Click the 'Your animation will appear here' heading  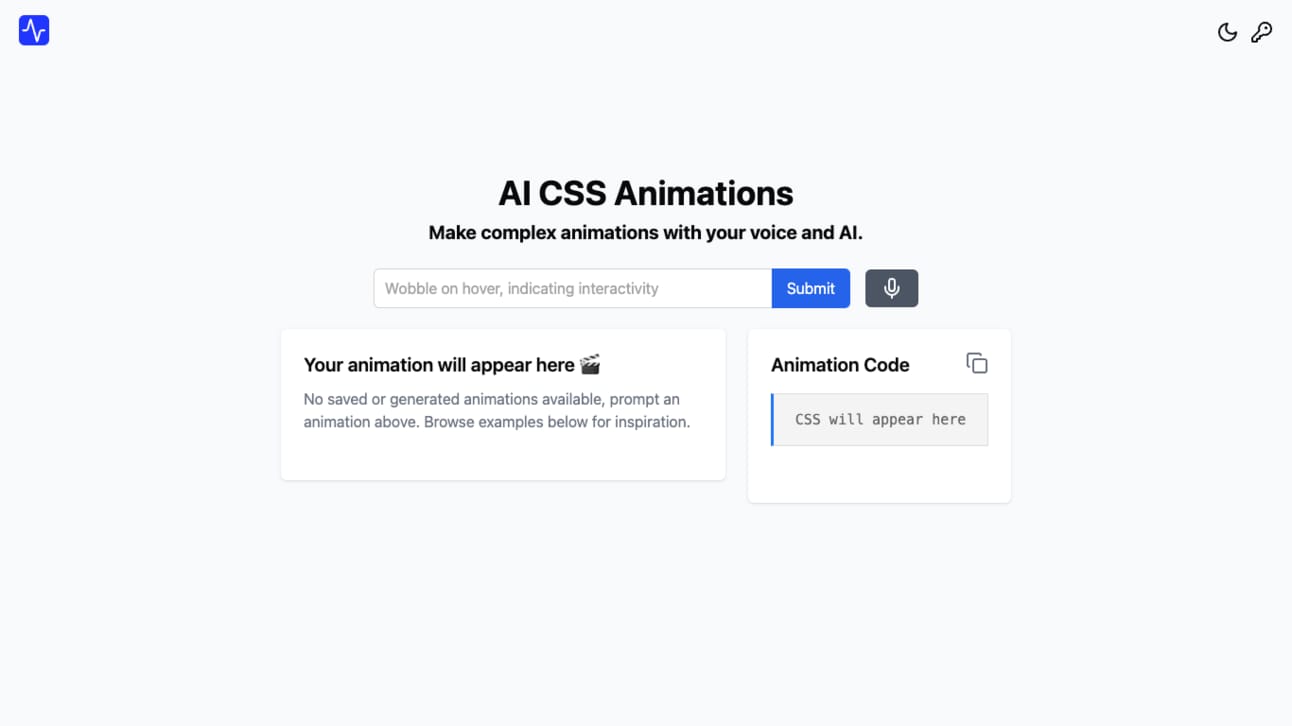[439, 365]
